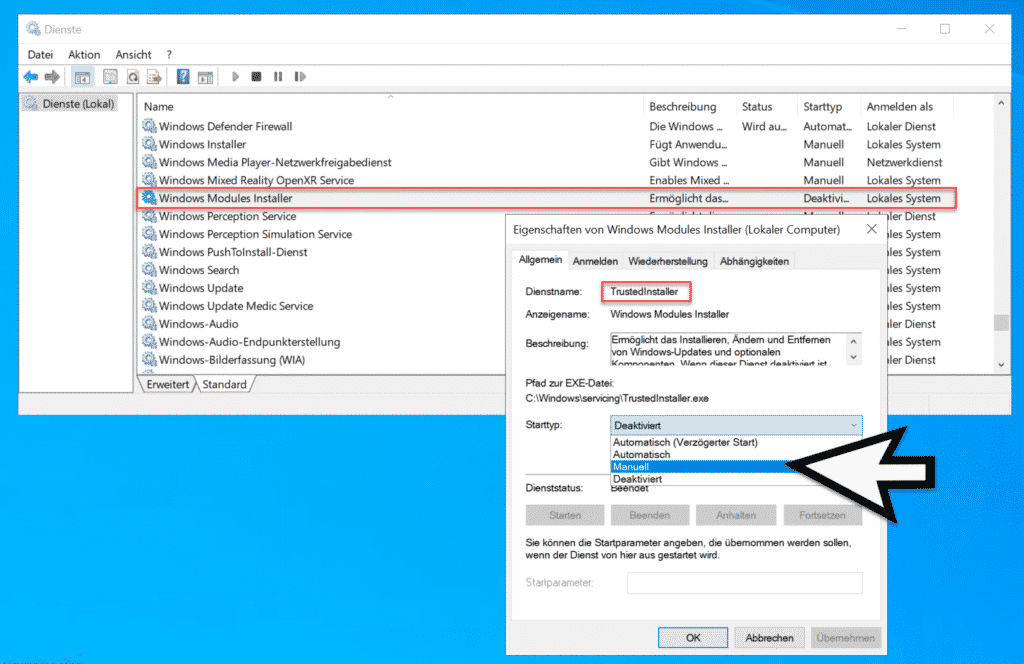
Task: Sort by Status column header
Action: (x=766, y=106)
